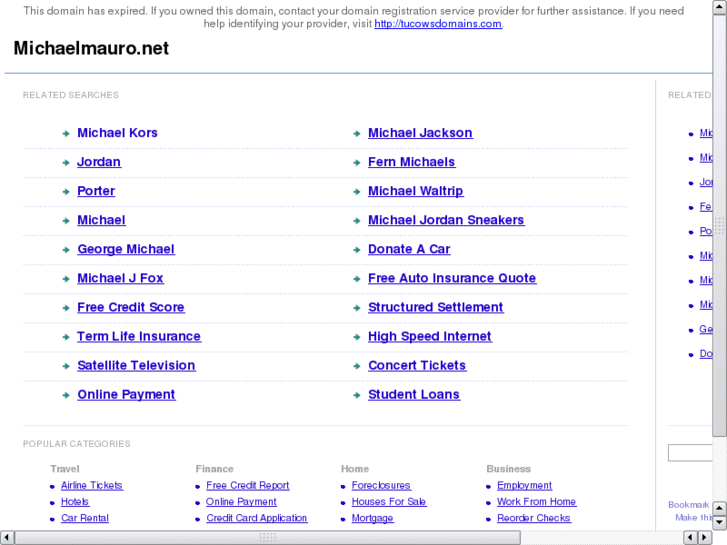Open High Speed Internet link
Screen dimensions: 727x545
tap(429, 336)
